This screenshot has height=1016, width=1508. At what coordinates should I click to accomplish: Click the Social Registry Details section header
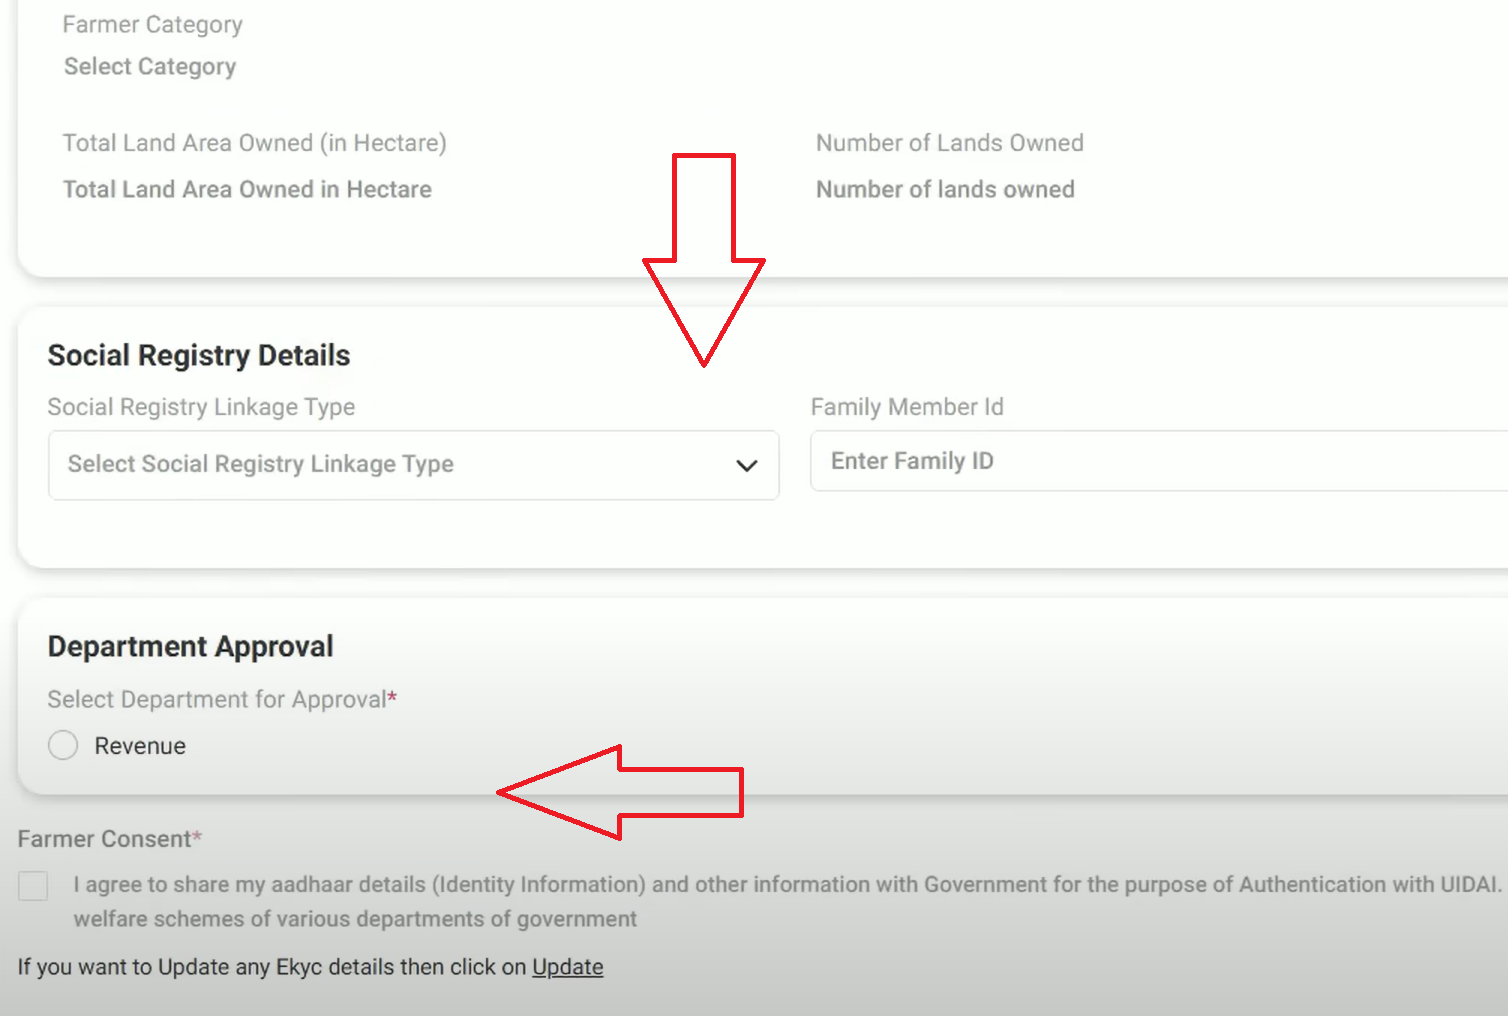(198, 355)
